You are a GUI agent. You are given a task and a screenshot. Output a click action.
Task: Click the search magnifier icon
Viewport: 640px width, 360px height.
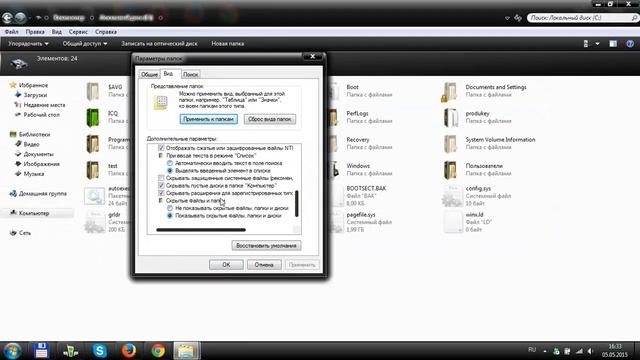pos(634,18)
